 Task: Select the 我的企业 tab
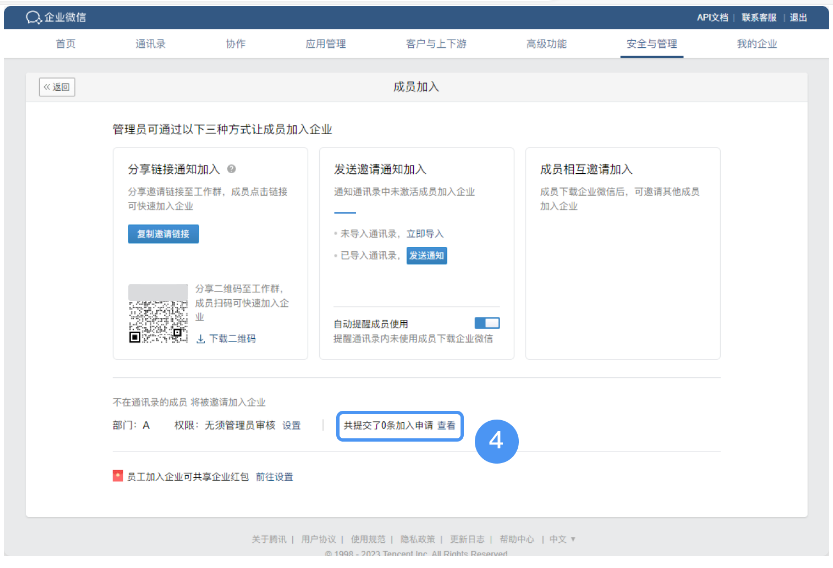(756, 44)
